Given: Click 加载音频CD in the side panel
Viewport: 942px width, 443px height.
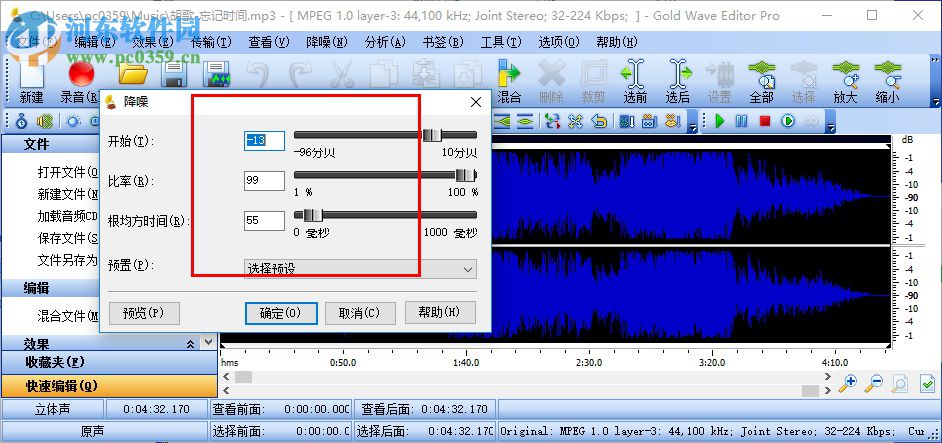Looking at the screenshot, I should click(x=67, y=216).
